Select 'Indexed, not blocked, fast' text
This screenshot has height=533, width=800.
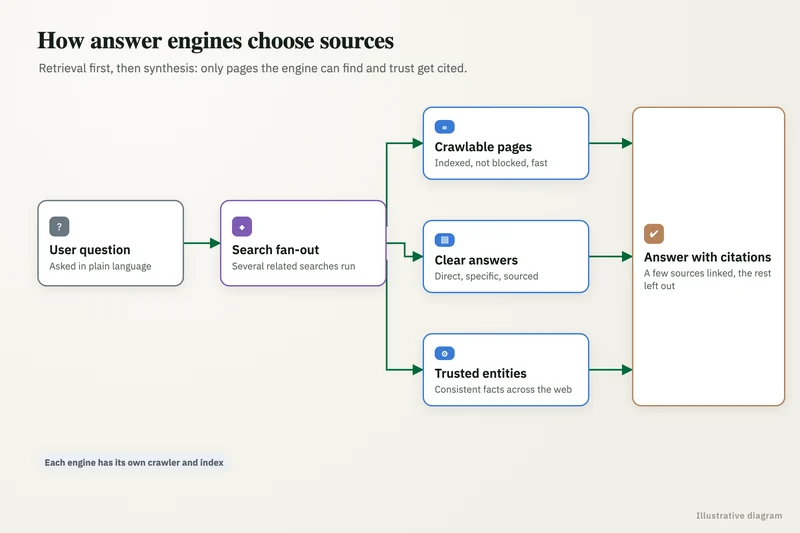coord(491,163)
